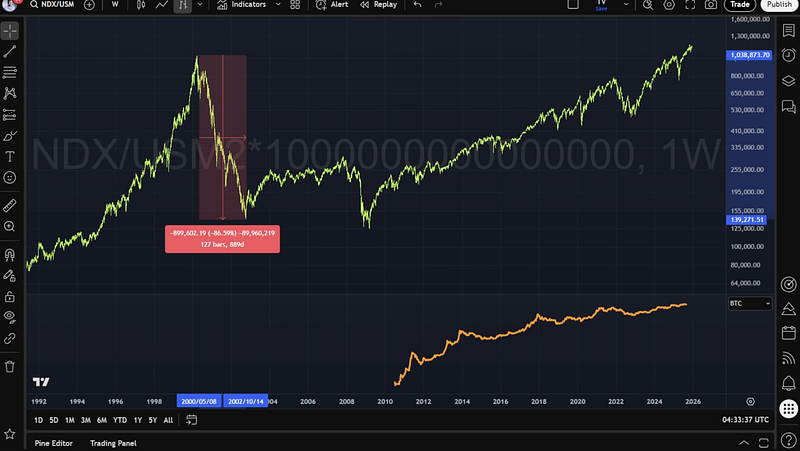
Task: Open the go to date calendar icon
Action: 191,420
